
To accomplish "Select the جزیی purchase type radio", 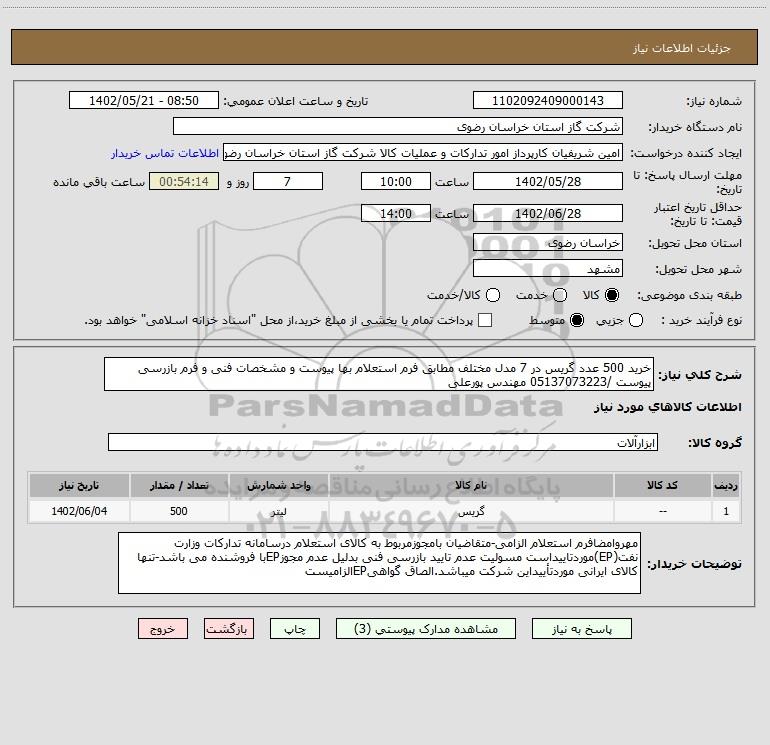I will (636, 320).
